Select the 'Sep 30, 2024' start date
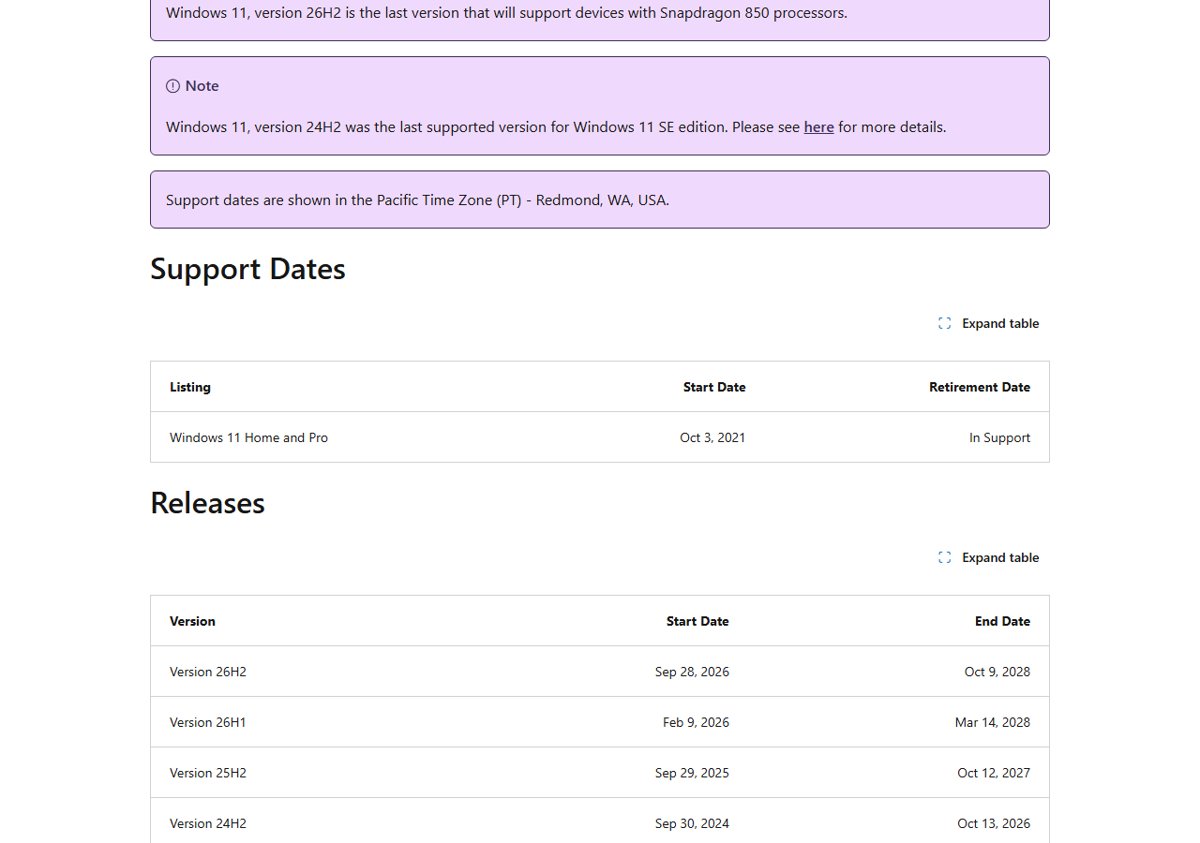Viewport: 1200px width, 843px height. (692, 824)
